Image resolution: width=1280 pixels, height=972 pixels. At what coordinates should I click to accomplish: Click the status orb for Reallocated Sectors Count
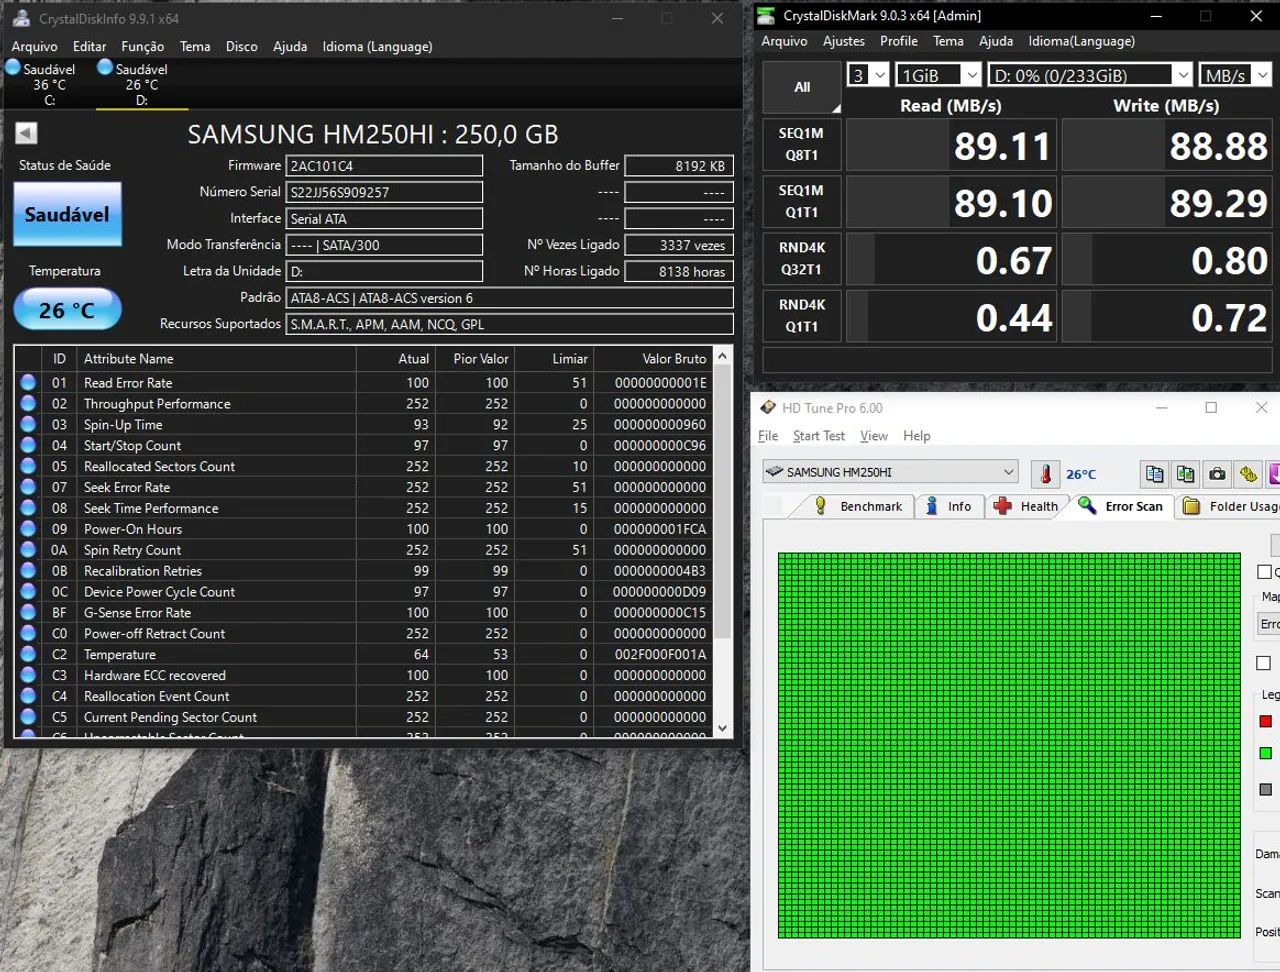pos(28,466)
